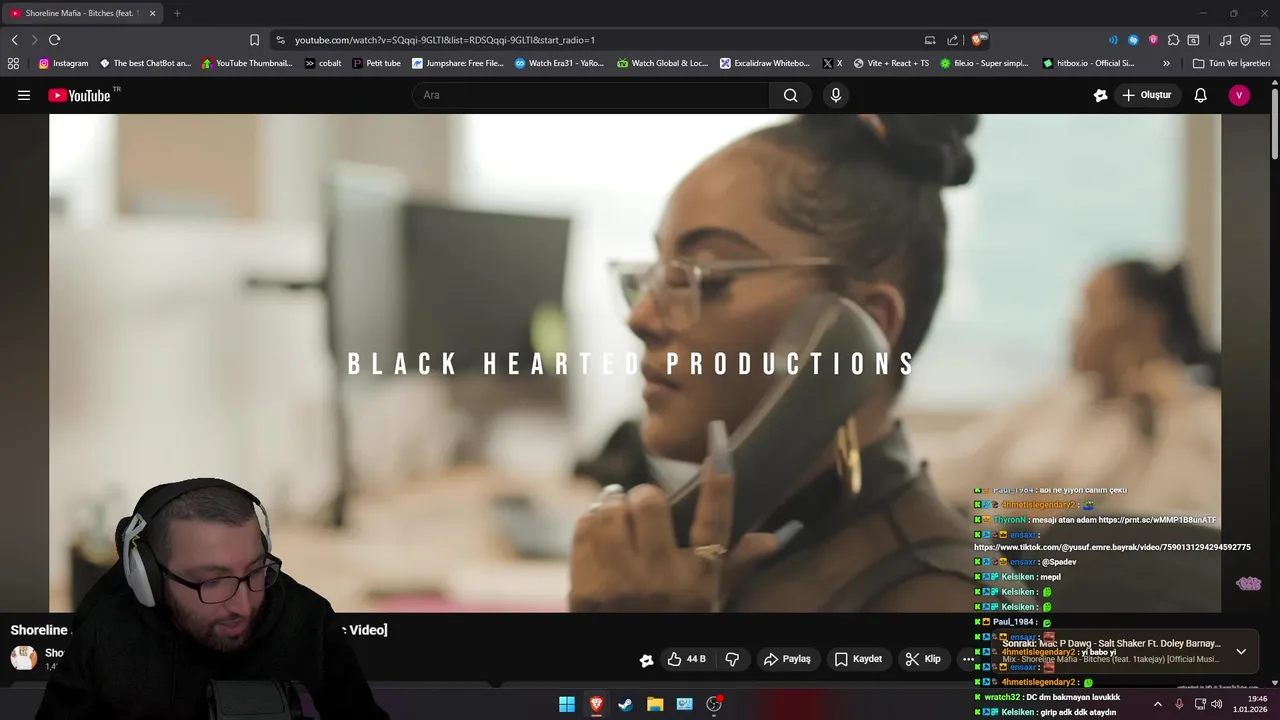Open Watch Era31 bookmark
The height and width of the screenshot is (720, 1280).
coord(560,63)
